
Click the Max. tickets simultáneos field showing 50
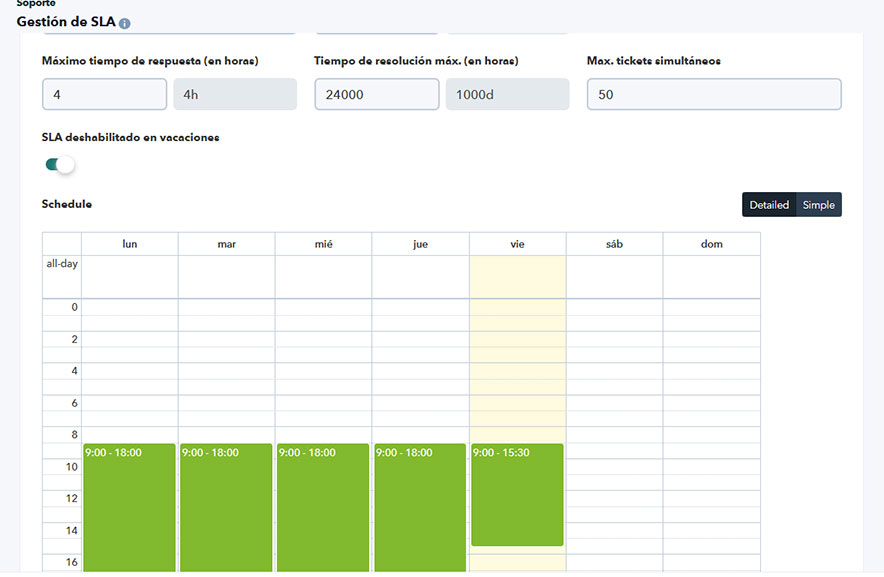(713, 93)
